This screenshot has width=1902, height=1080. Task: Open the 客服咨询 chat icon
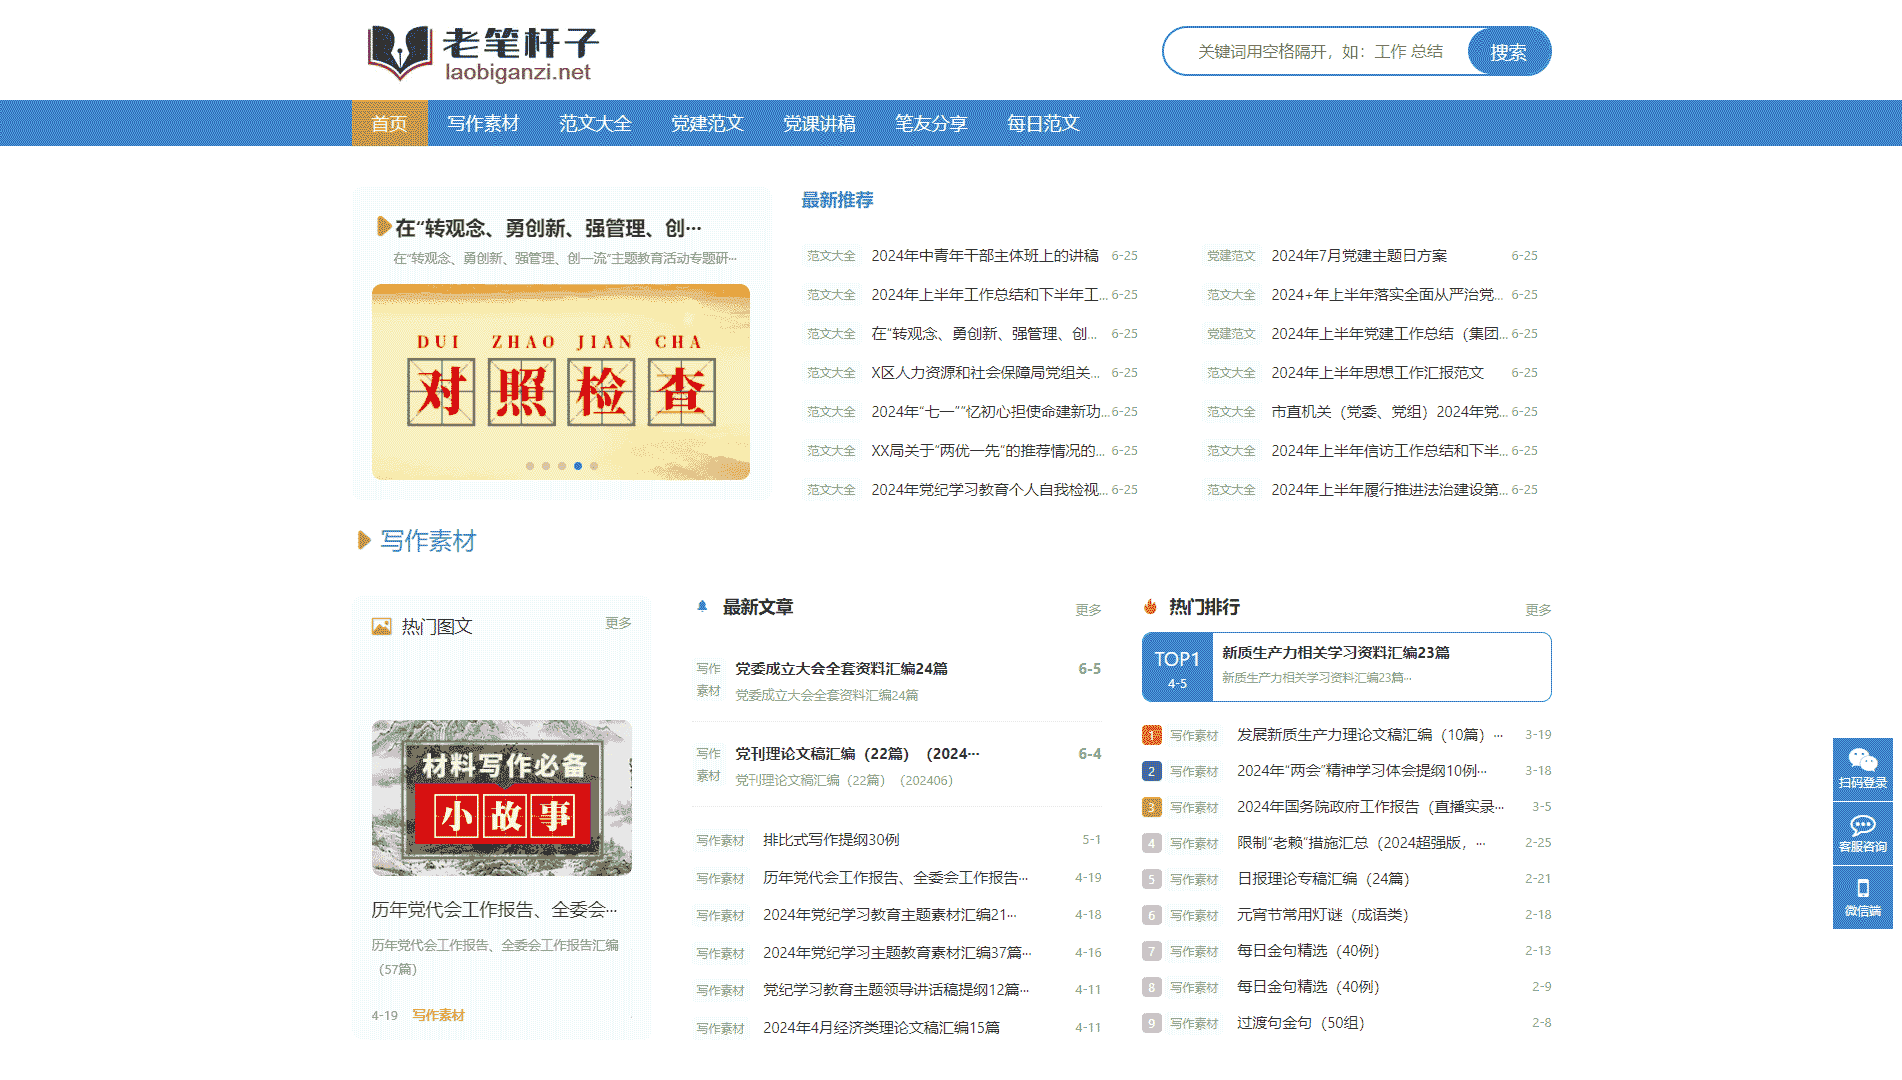pyautogui.click(x=1862, y=833)
